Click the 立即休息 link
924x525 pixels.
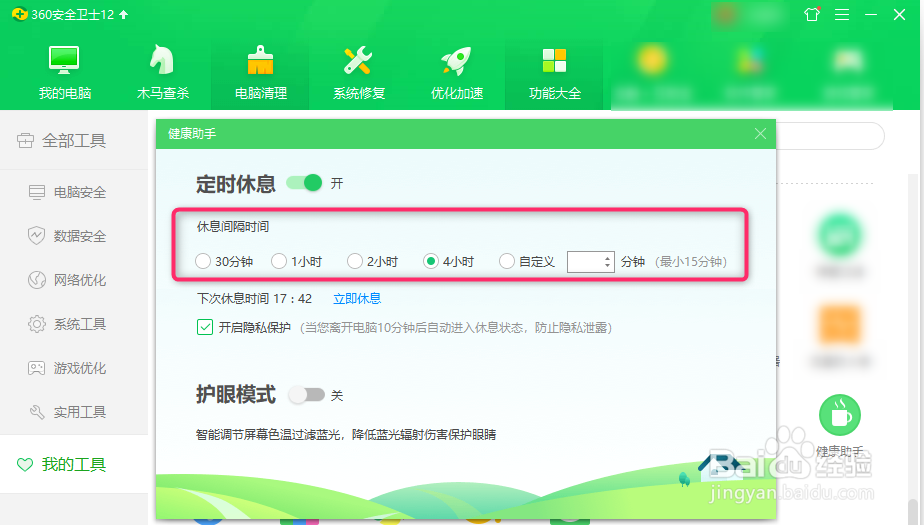coord(357,299)
